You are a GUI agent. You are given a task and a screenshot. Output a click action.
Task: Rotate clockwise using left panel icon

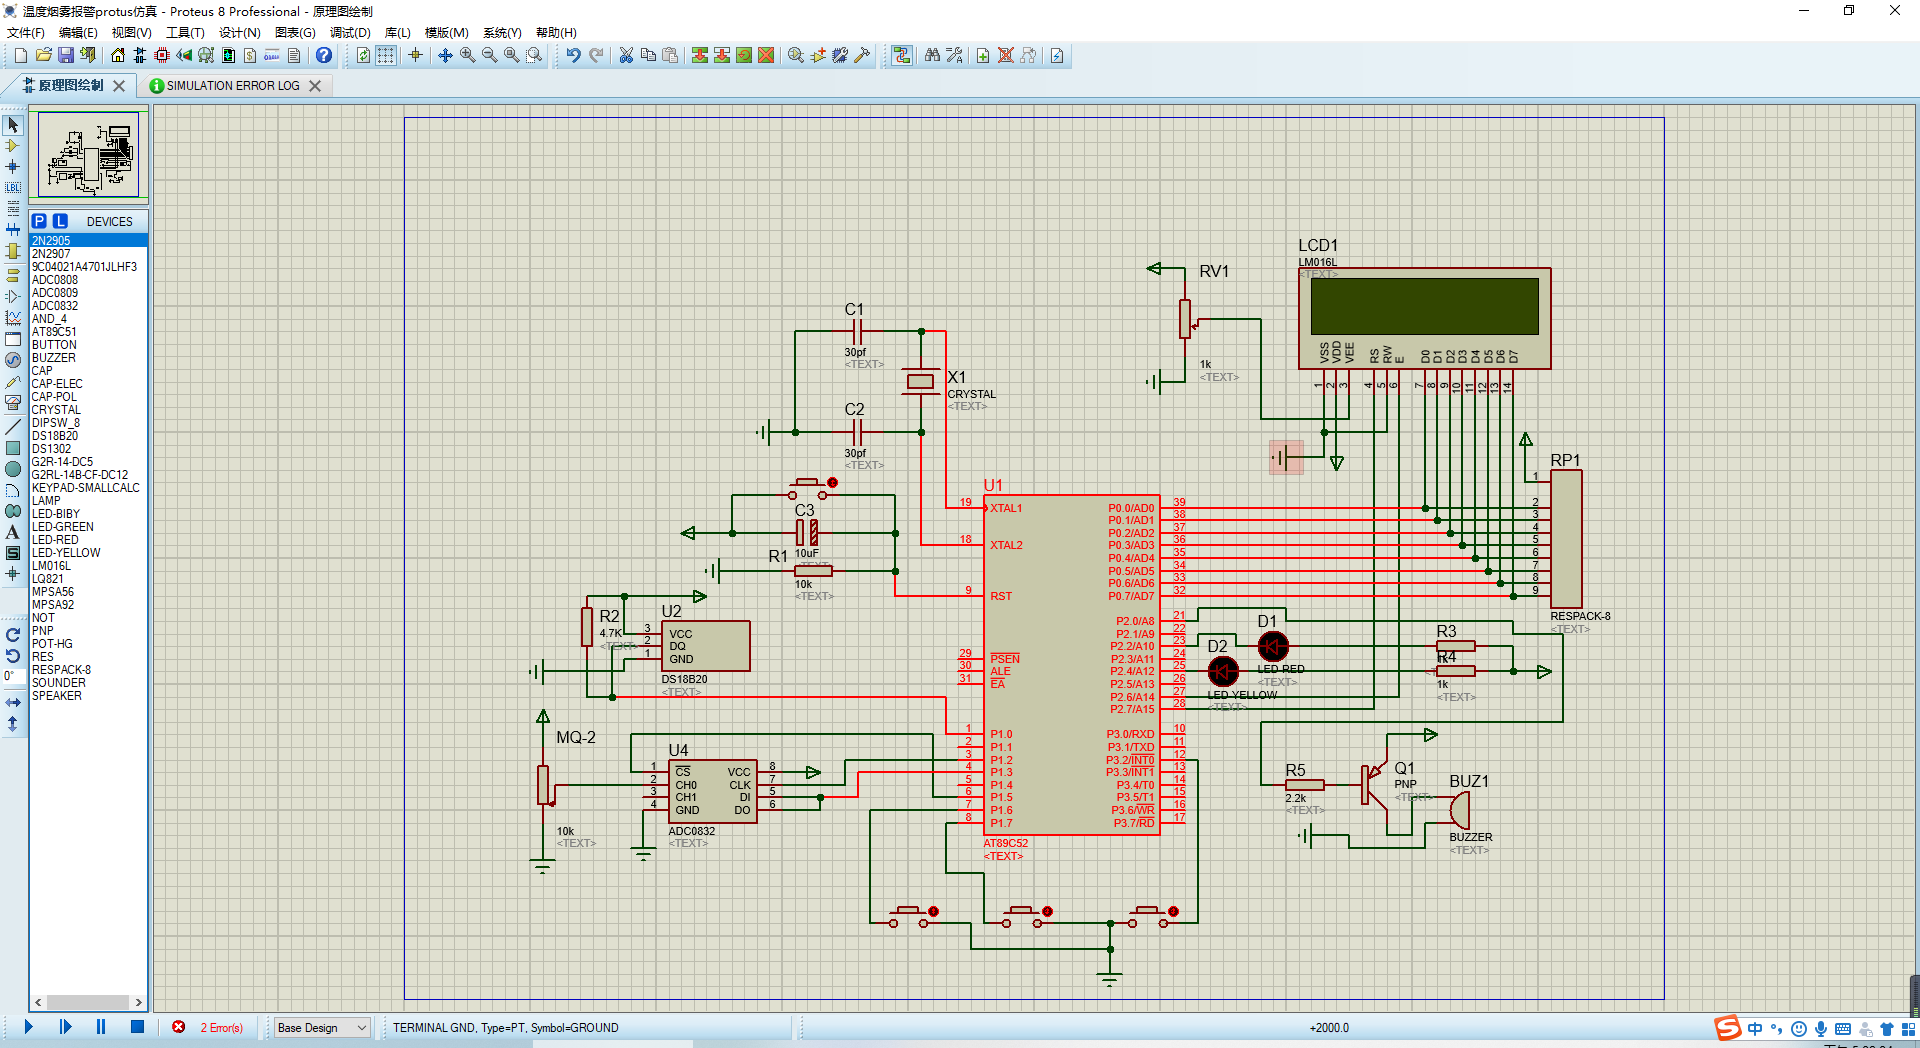pos(13,635)
